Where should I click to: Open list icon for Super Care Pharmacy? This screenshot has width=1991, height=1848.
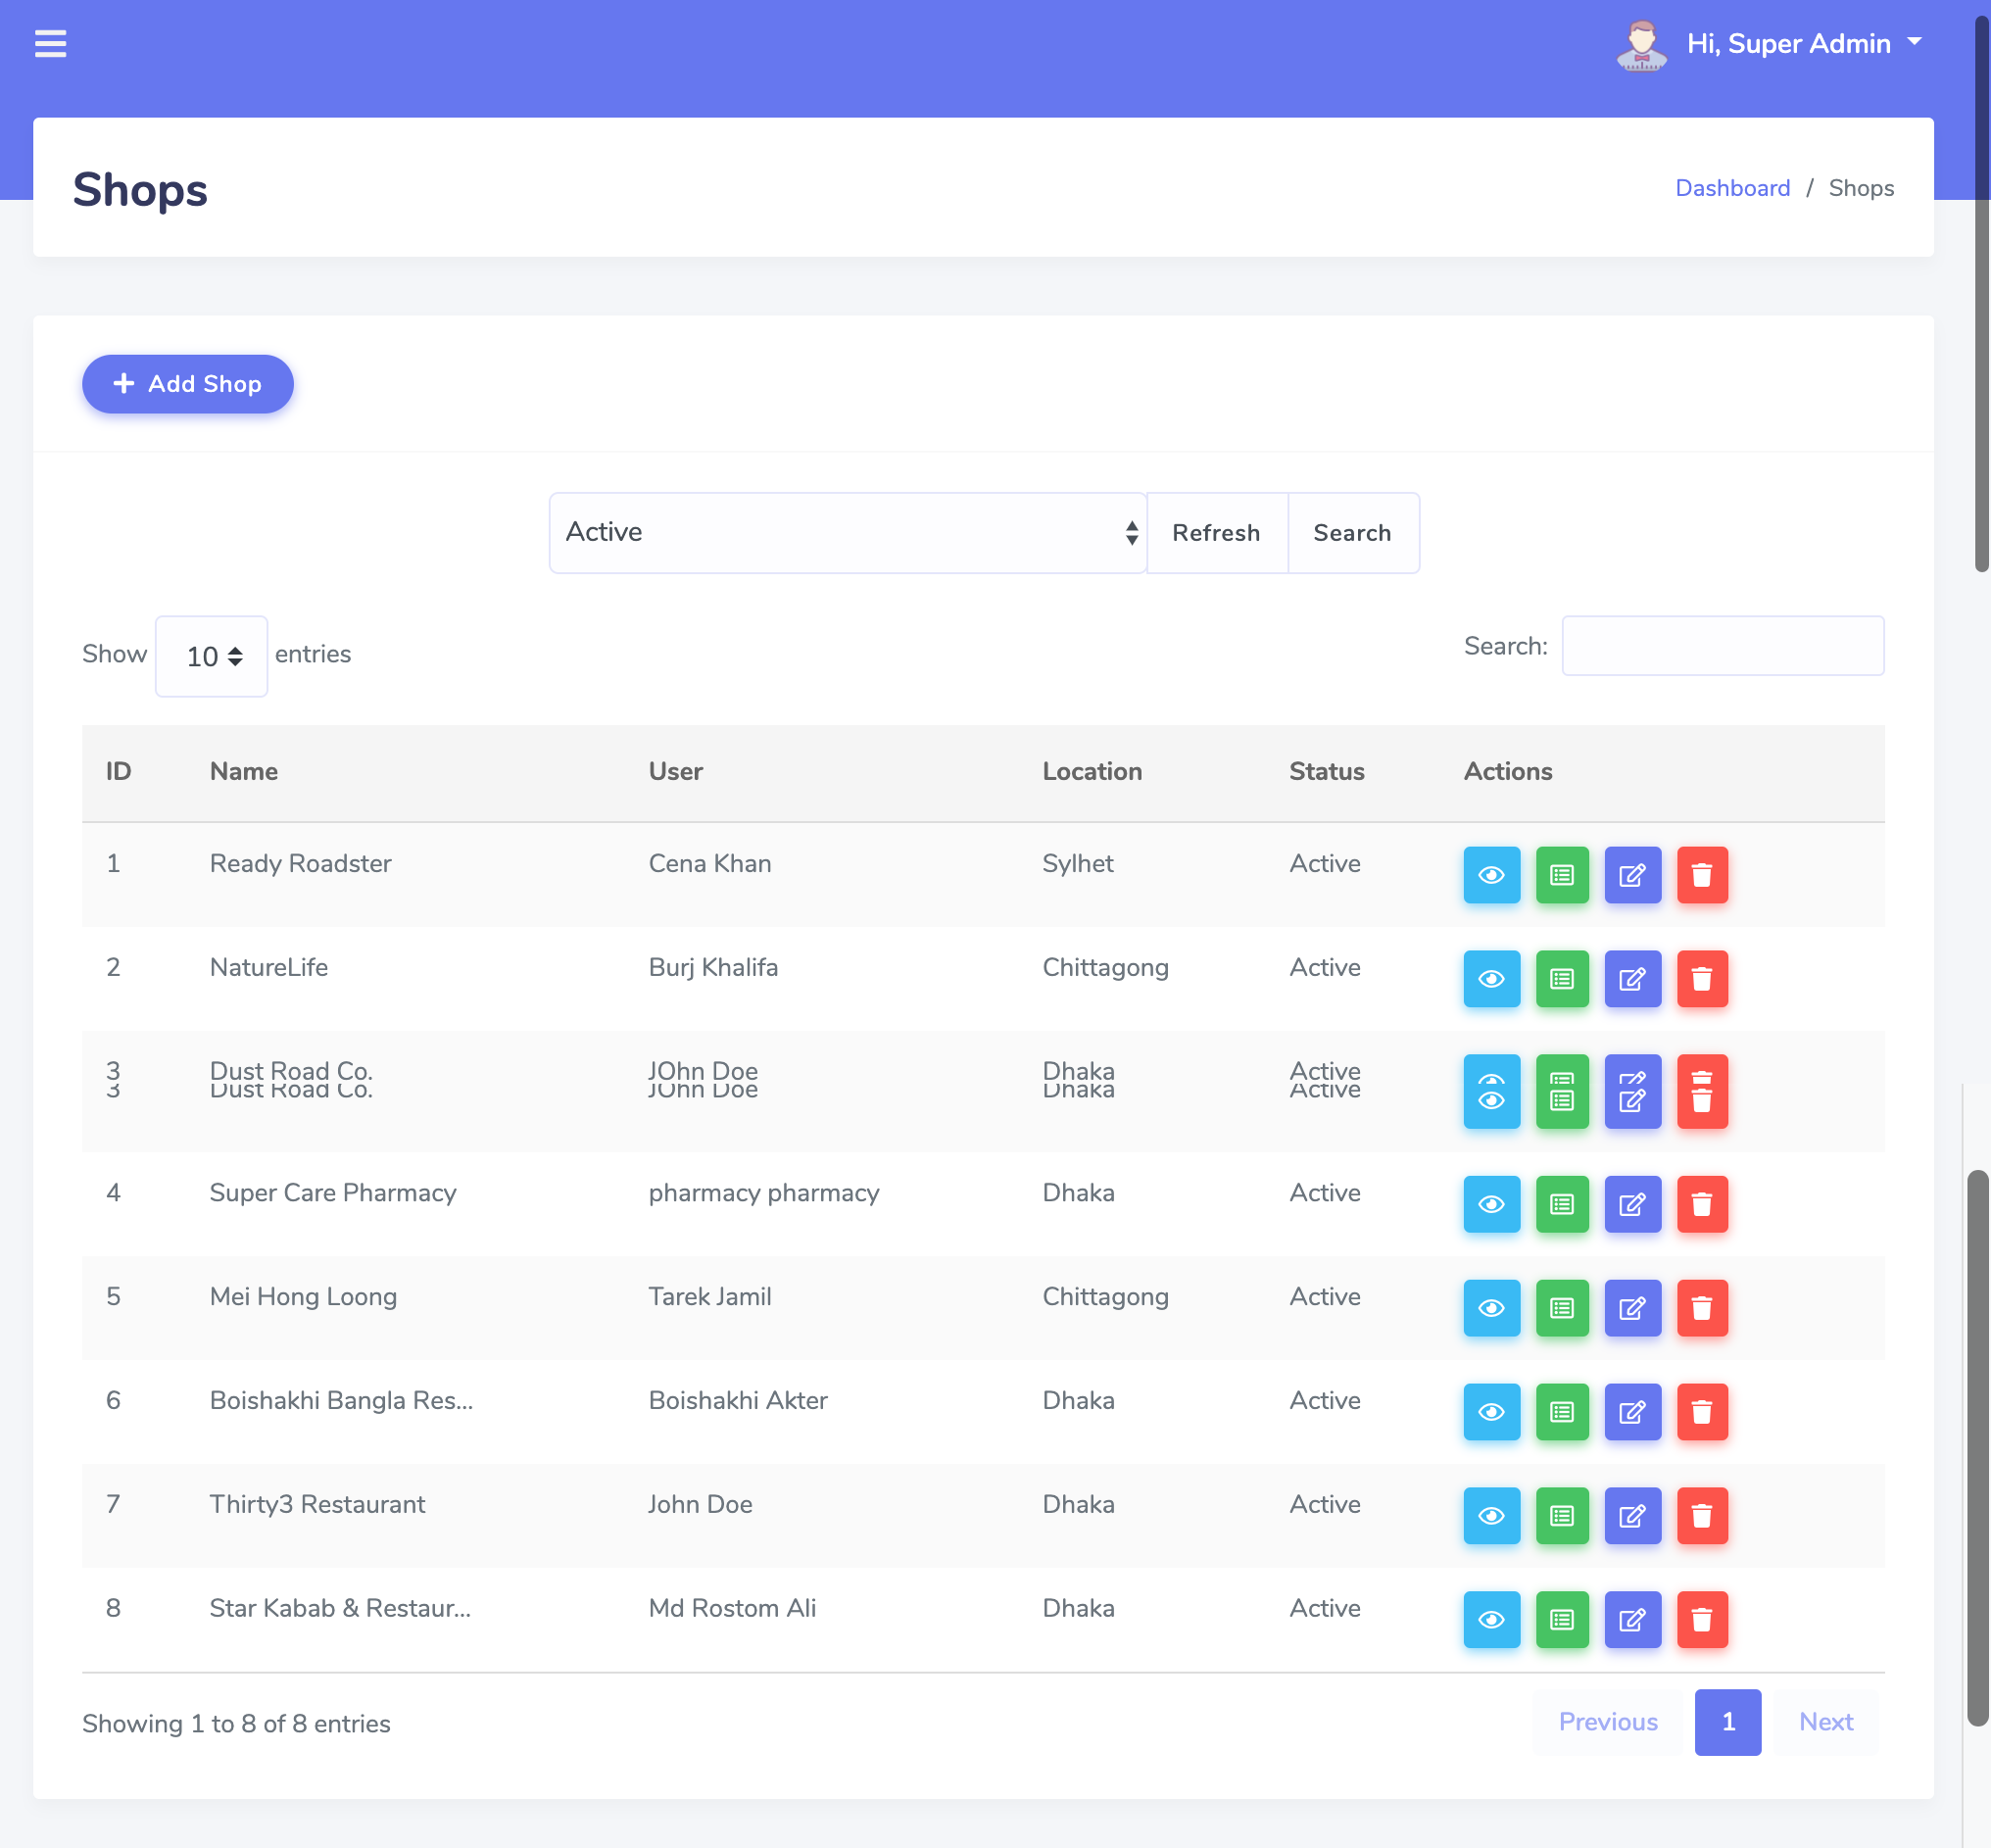pyautogui.click(x=1561, y=1204)
